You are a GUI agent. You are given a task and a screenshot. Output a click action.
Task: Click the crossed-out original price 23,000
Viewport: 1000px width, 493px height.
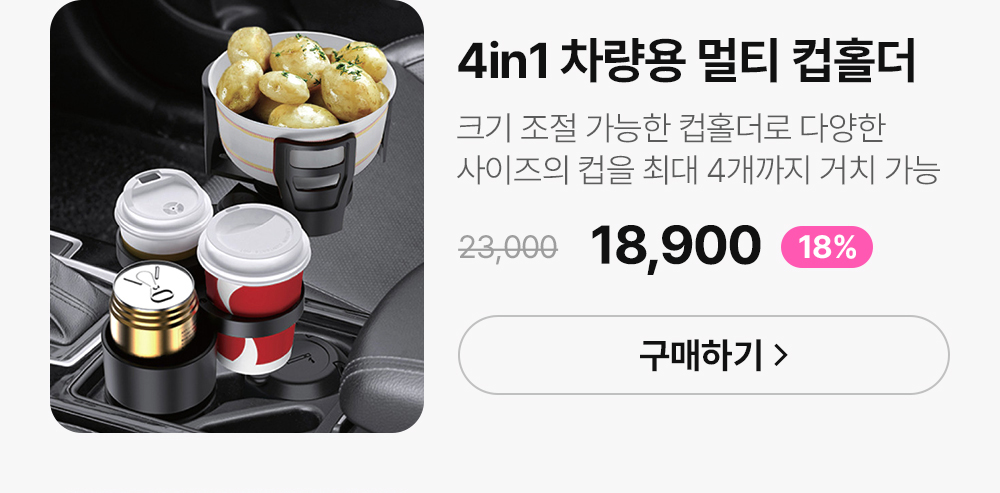508,246
